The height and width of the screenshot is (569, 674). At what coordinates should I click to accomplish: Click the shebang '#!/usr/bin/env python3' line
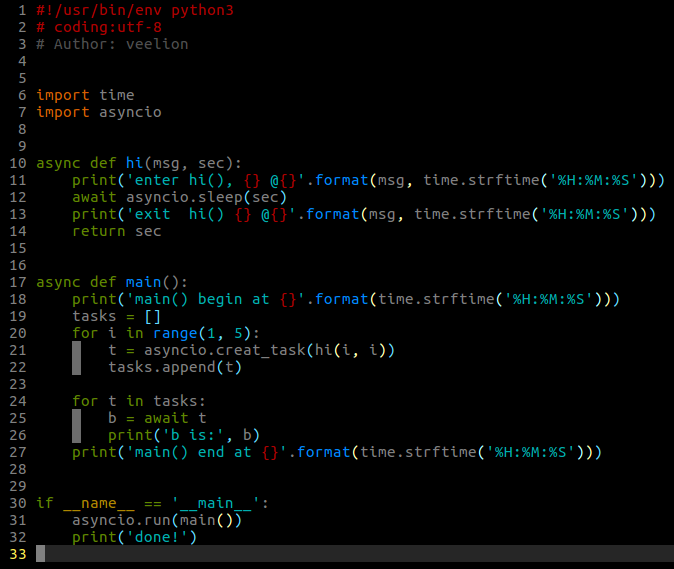[x=135, y=10]
